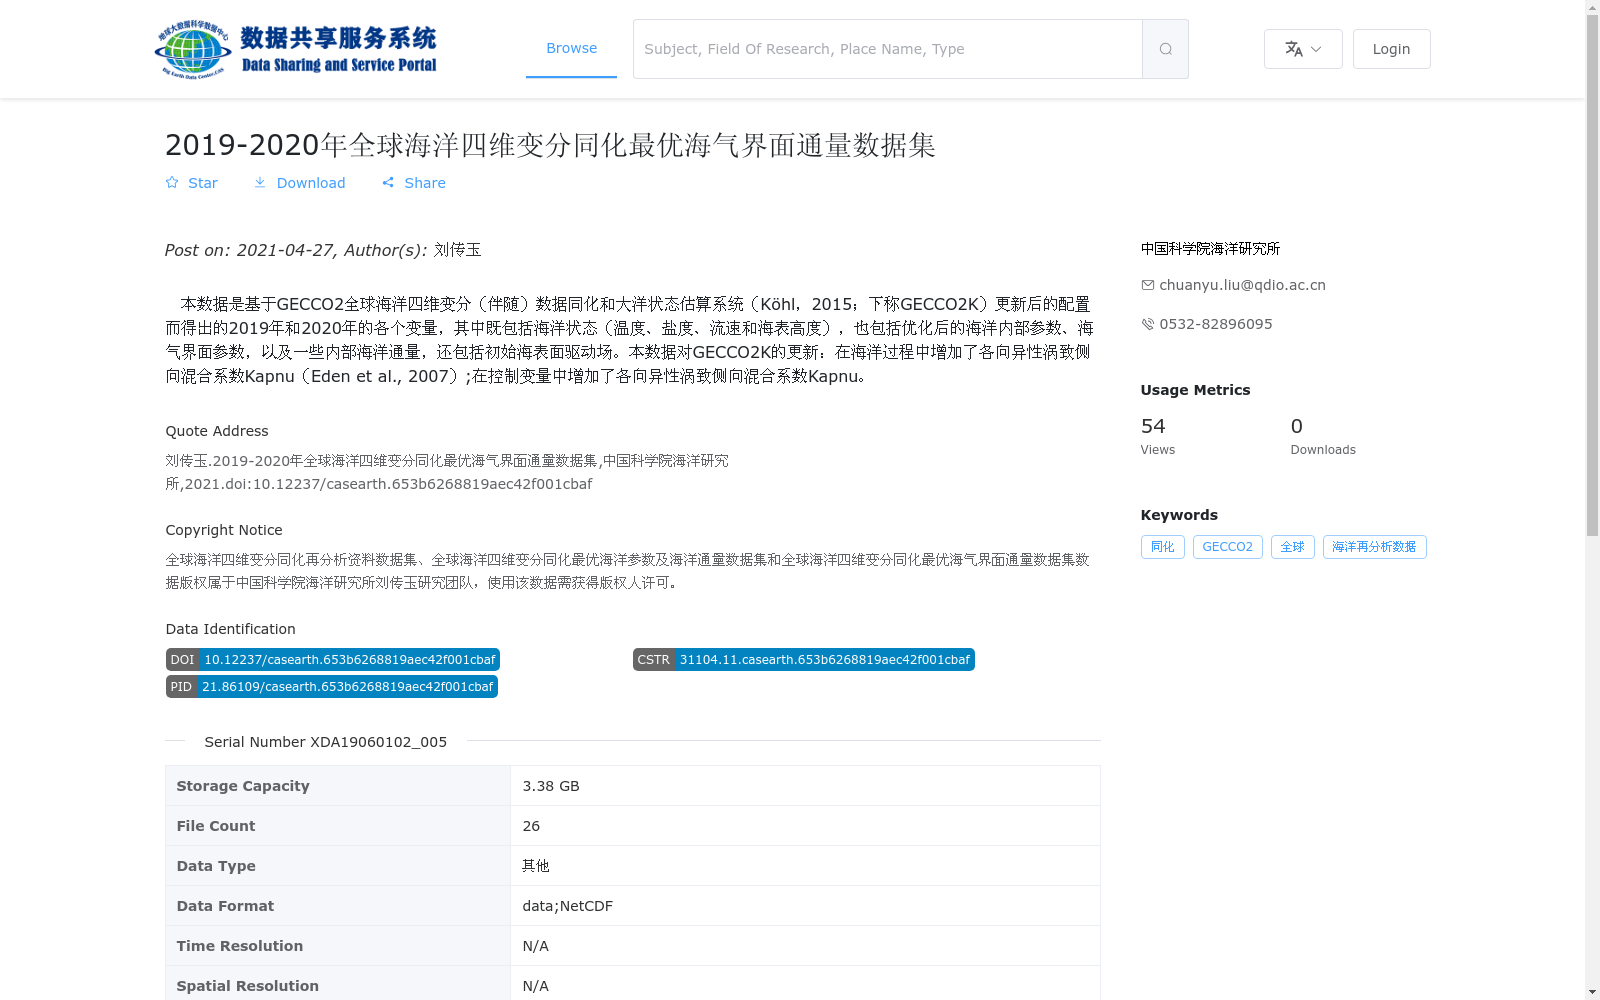Click the Spatial Resolution row label
The height and width of the screenshot is (1000, 1600).
[x=248, y=986]
